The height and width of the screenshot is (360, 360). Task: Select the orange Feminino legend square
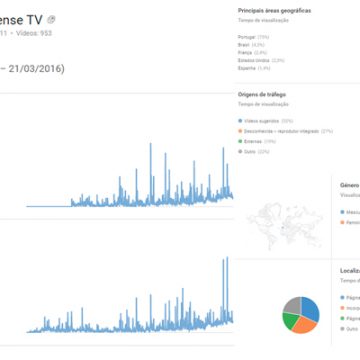tap(342, 222)
